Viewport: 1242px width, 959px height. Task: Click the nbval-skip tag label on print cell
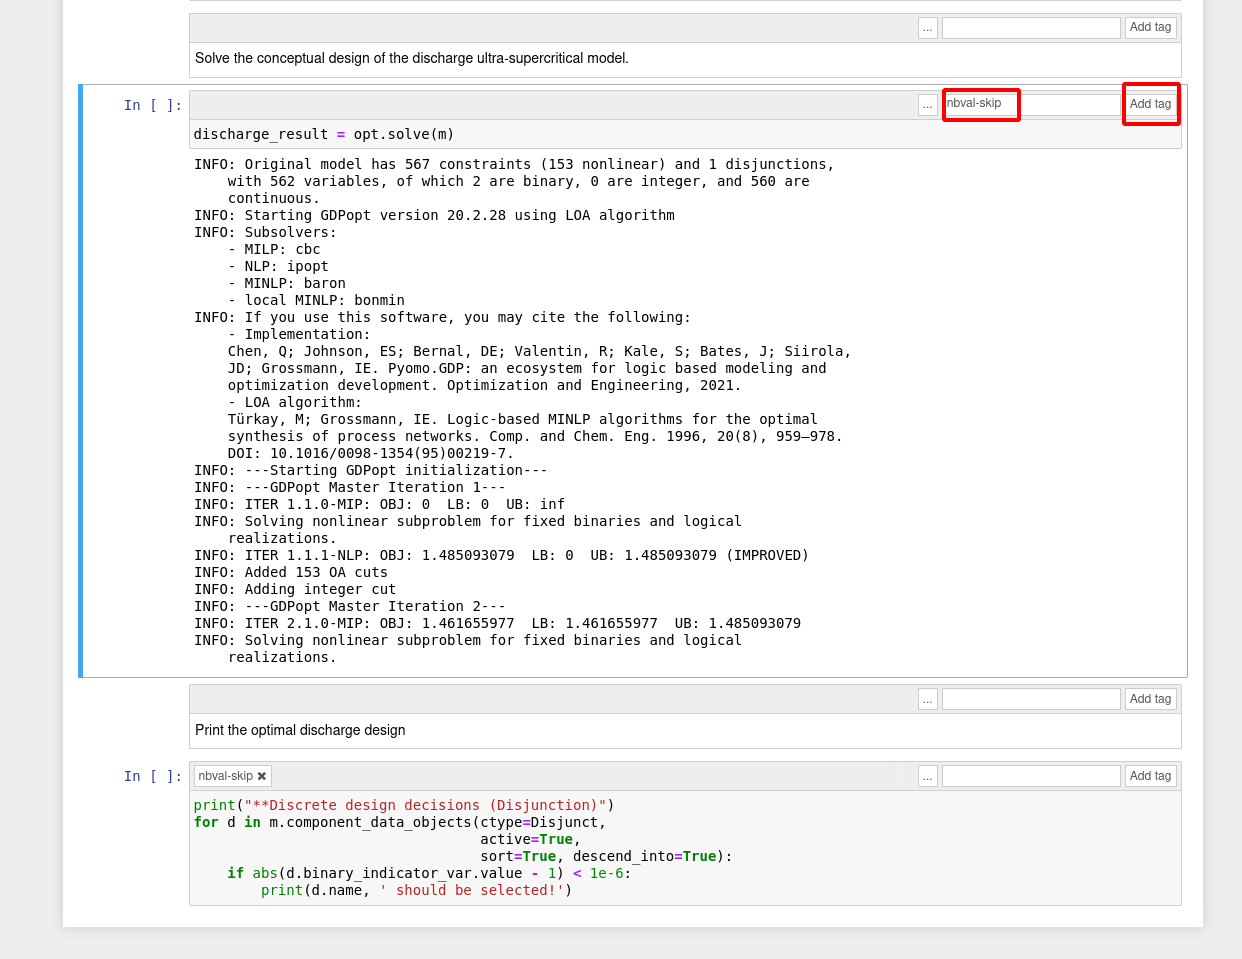pyautogui.click(x=226, y=776)
